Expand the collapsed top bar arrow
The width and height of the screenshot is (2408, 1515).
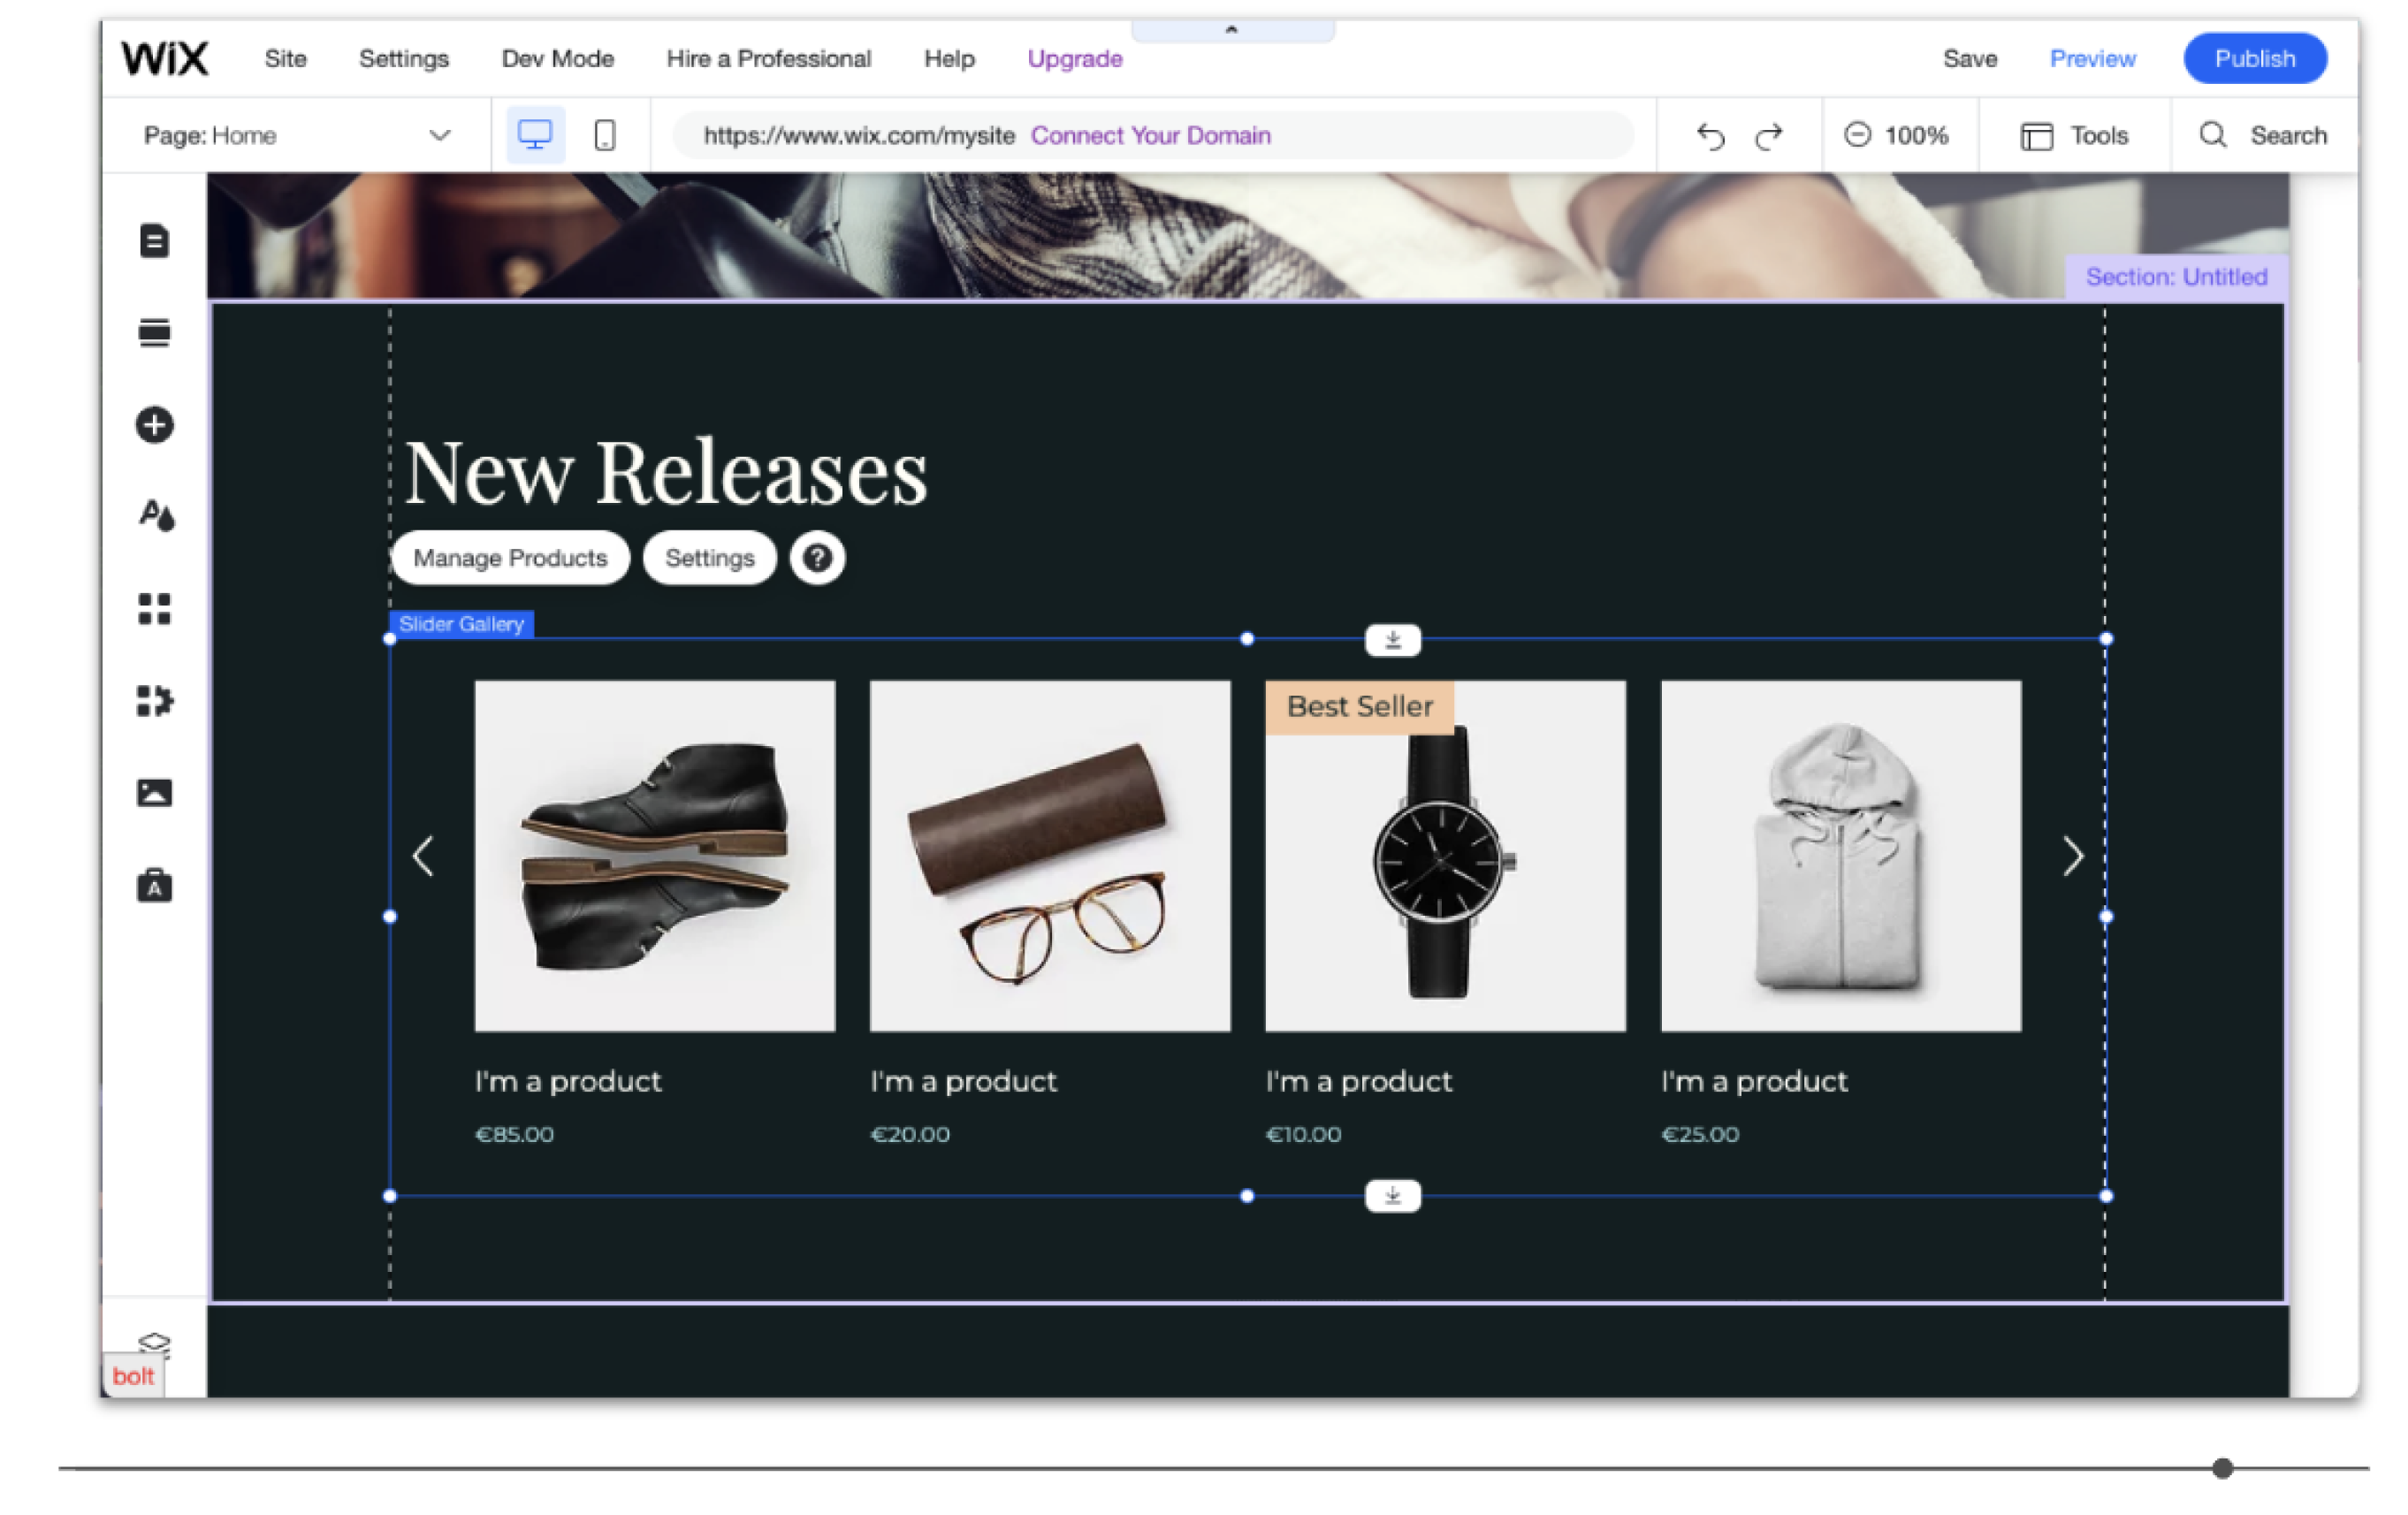[1232, 30]
